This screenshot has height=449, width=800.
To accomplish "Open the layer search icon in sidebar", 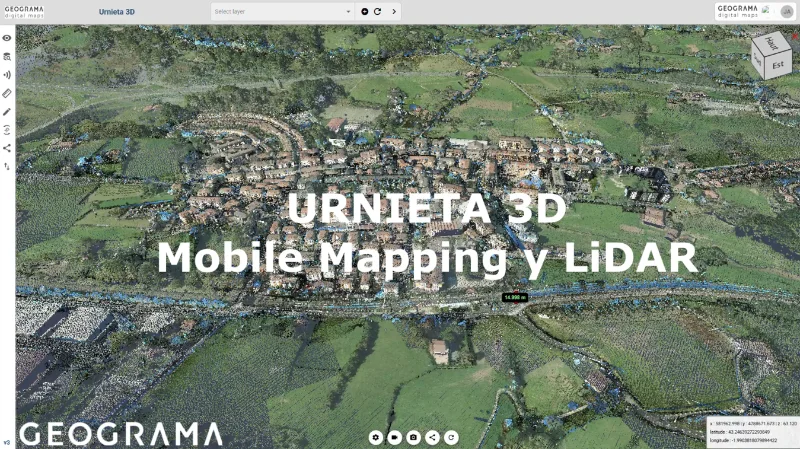I will (x=7, y=56).
